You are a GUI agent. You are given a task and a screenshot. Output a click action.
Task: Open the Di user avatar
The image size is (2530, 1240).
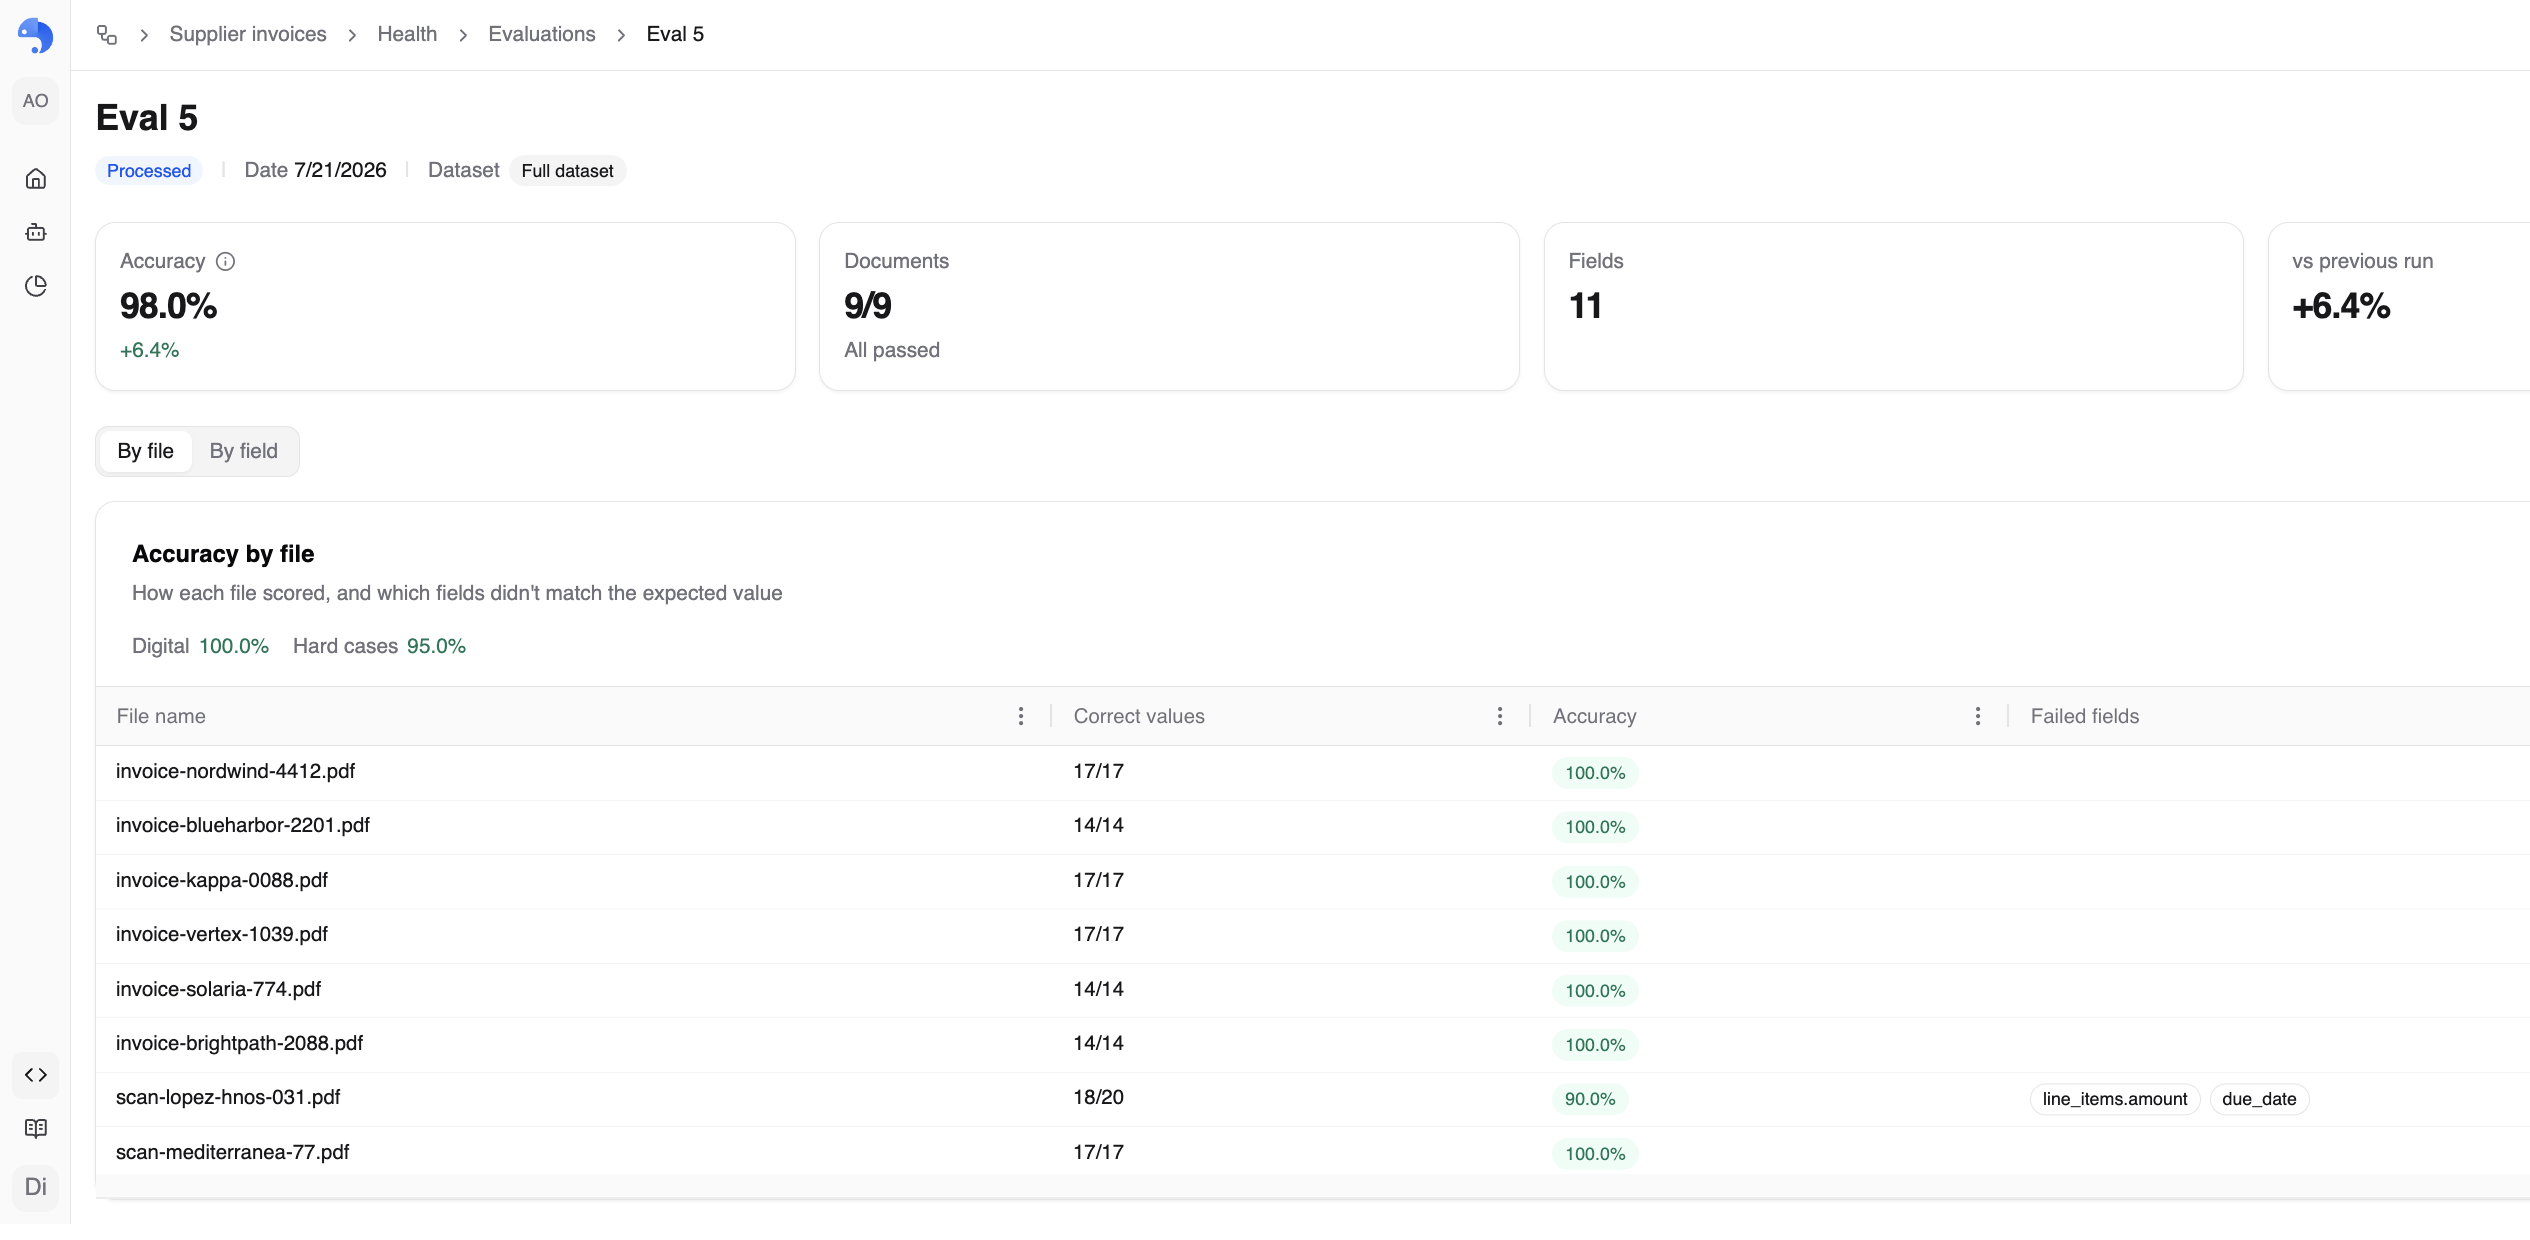(36, 1187)
